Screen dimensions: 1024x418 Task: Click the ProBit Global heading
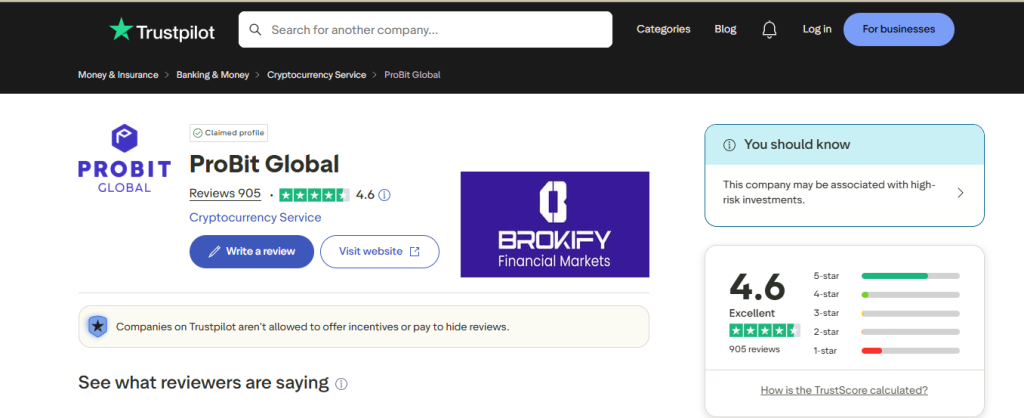coord(264,164)
